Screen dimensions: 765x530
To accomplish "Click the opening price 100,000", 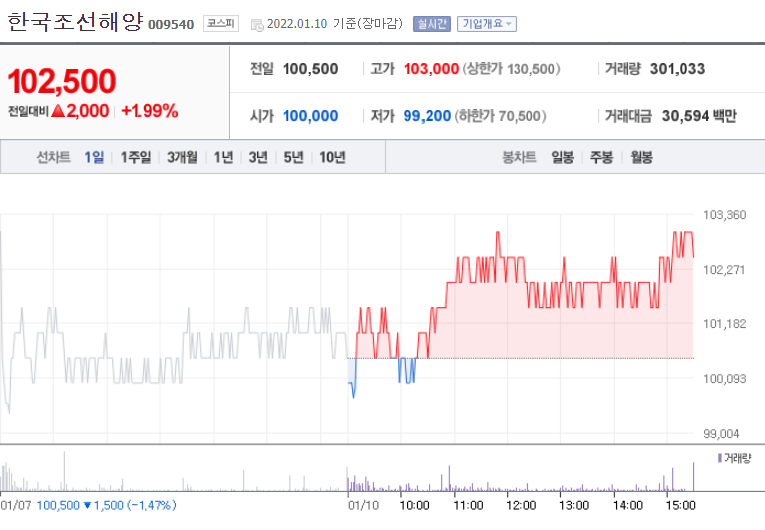I will [310, 116].
